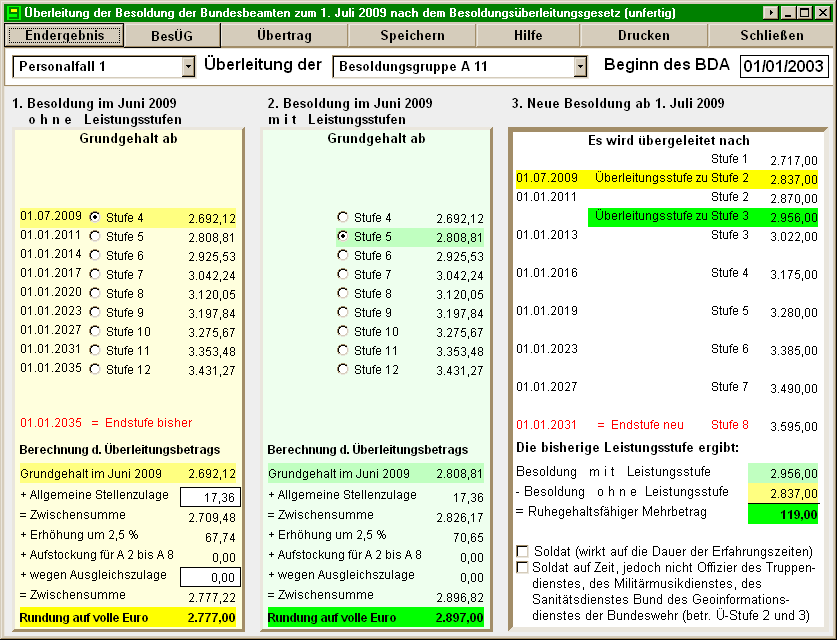Click the Besoldung ohne Leistungsstufe value 2.837,00
The height and width of the screenshot is (640, 837).
pyautogui.click(x=783, y=494)
